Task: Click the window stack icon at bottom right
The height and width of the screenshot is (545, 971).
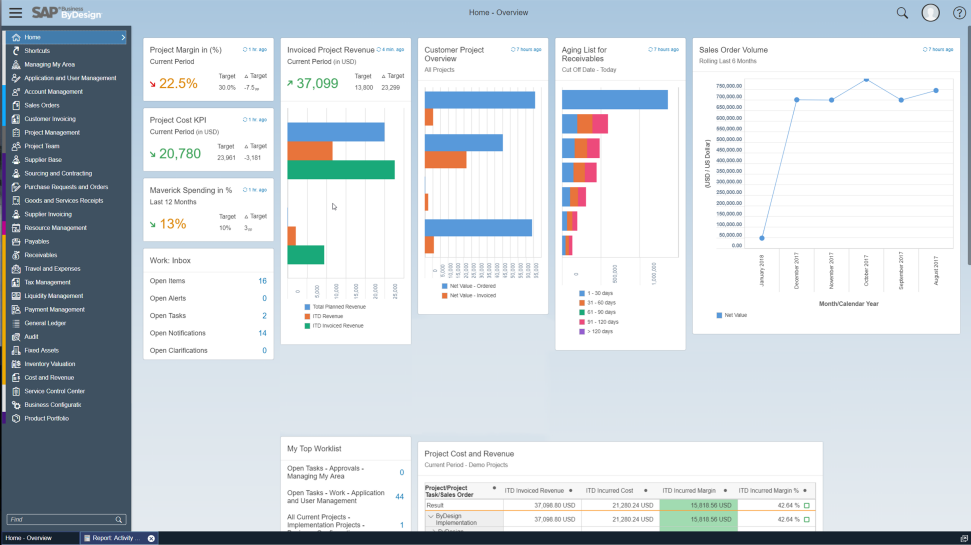Action: [x=962, y=538]
